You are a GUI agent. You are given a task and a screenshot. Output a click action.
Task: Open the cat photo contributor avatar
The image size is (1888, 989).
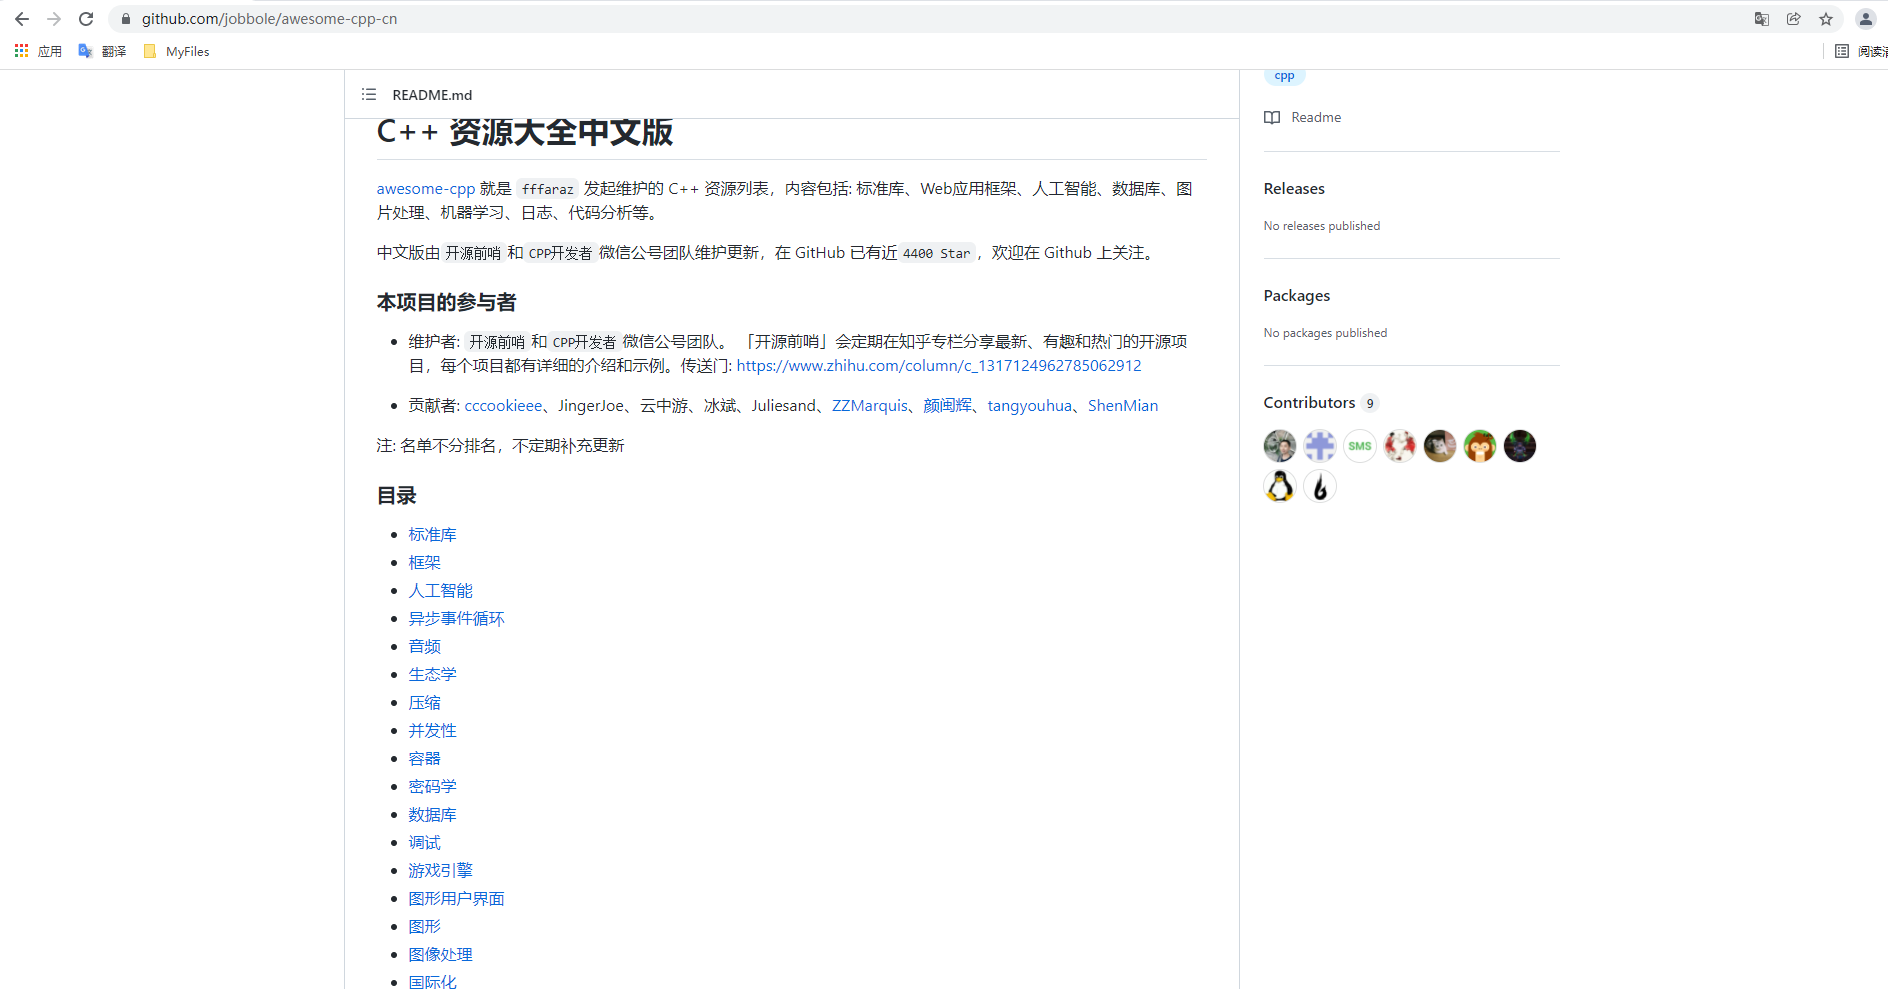pos(1440,446)
